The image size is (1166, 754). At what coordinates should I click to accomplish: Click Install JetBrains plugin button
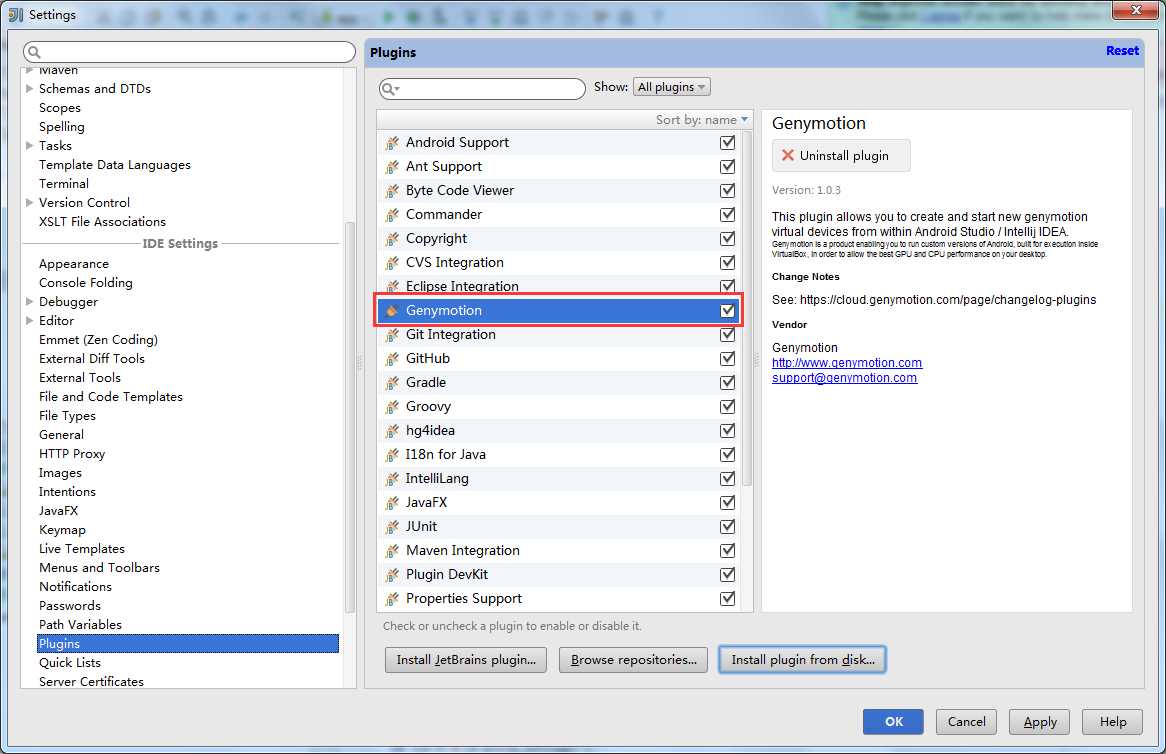466,660
